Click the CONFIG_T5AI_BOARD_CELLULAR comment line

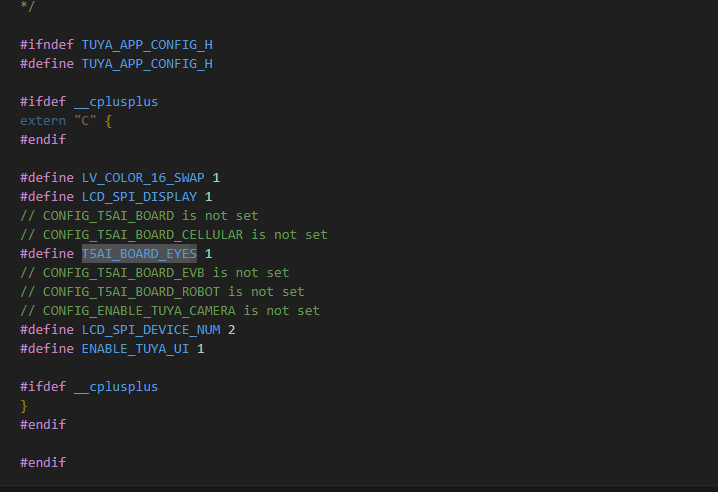coord(174,235)
